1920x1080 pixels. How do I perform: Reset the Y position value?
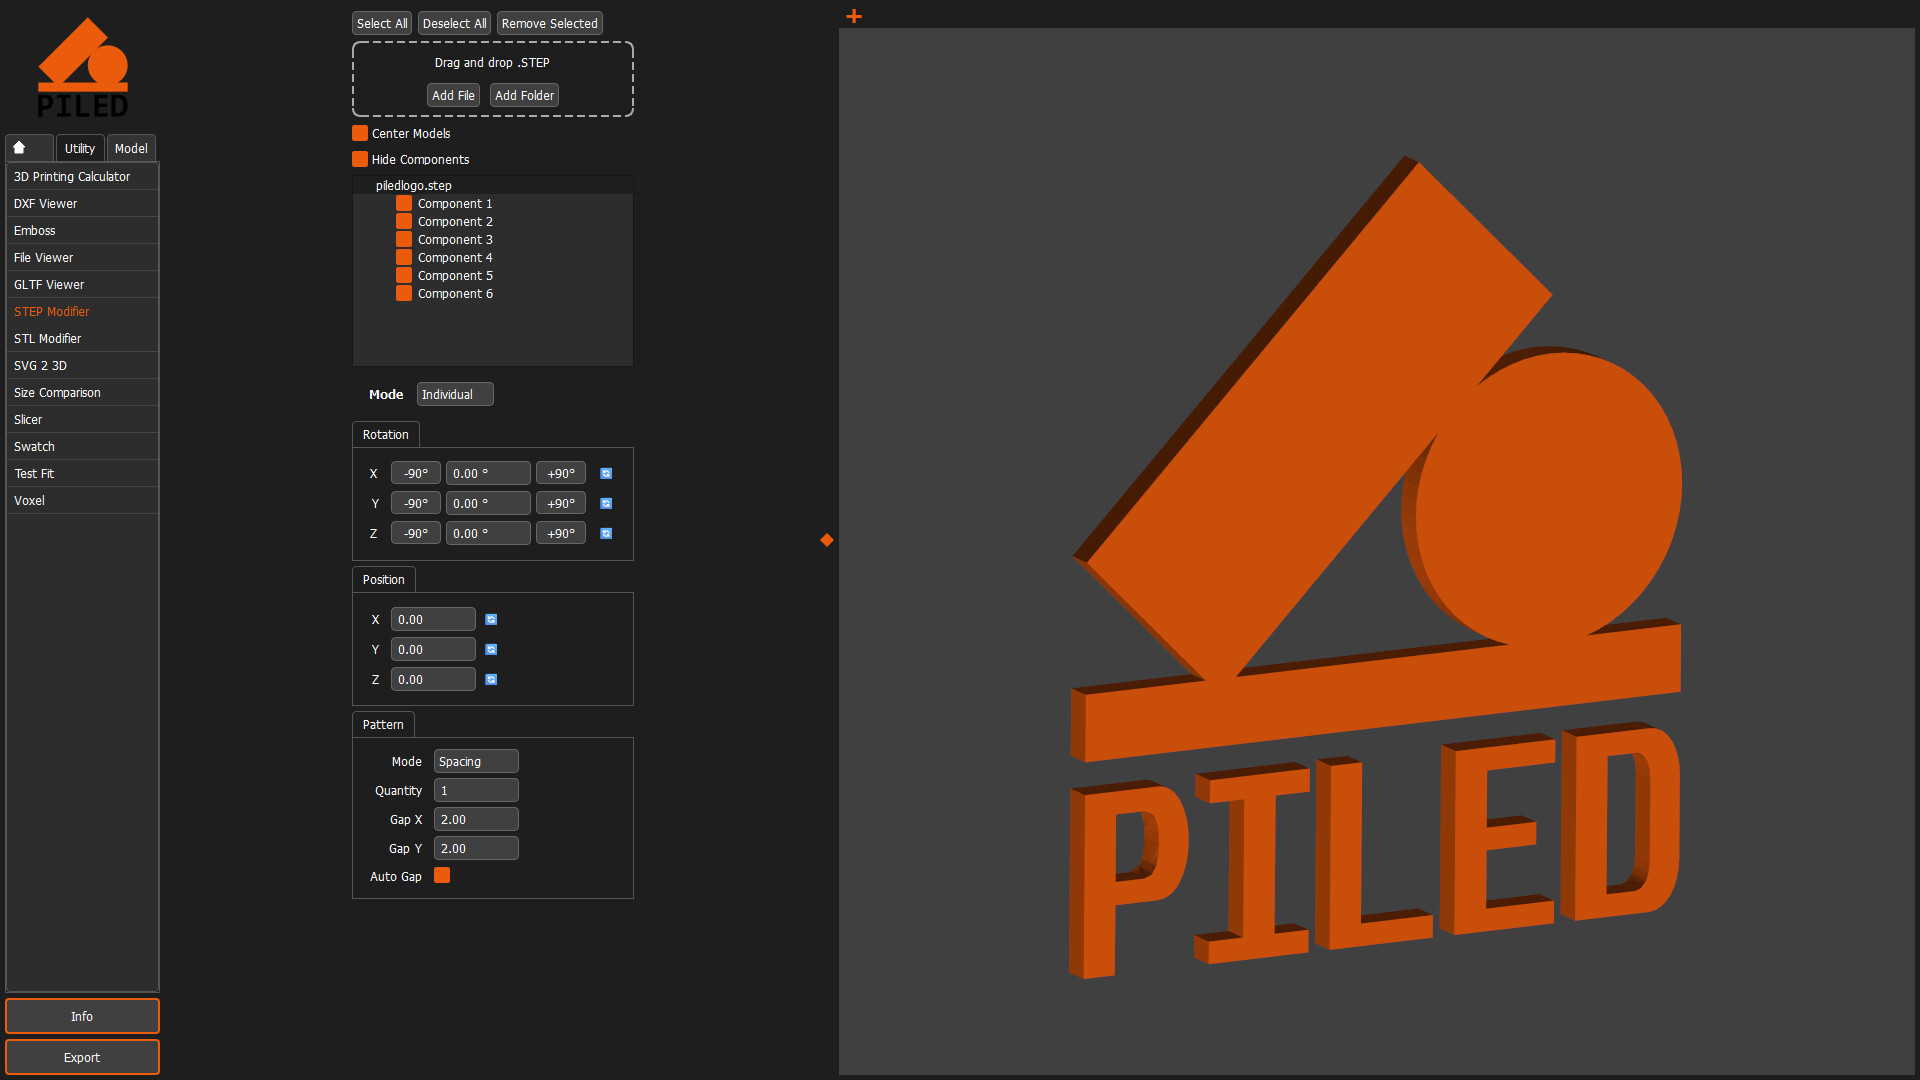[491, 649]
